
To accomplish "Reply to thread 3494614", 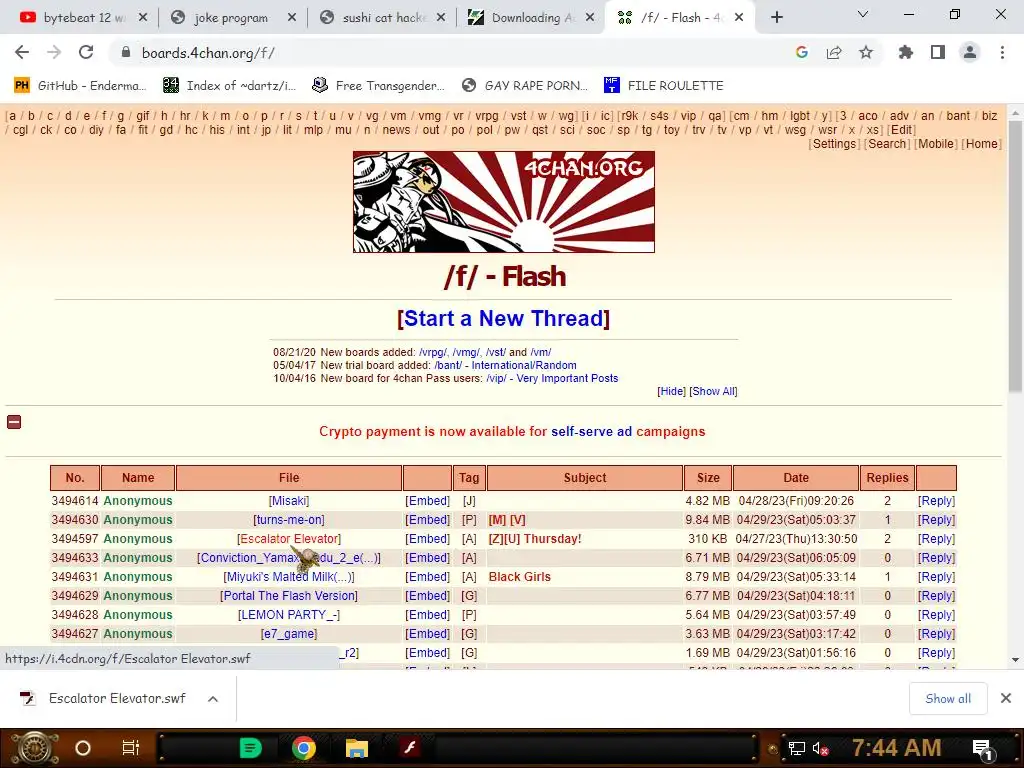I will point(936,501).
